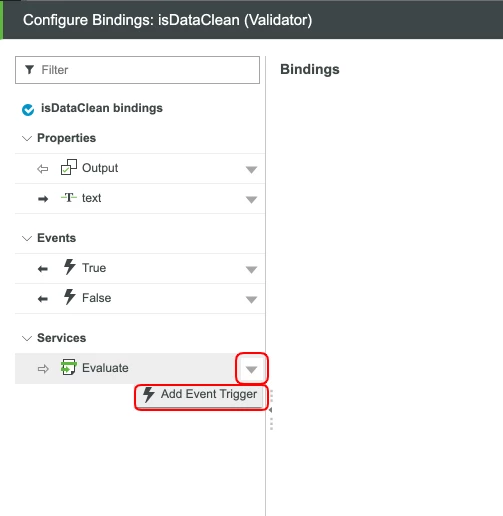Viewport: 503px width, 516px height.
Task: Open the False event dropdown arrow
Action: coord(251,300)
